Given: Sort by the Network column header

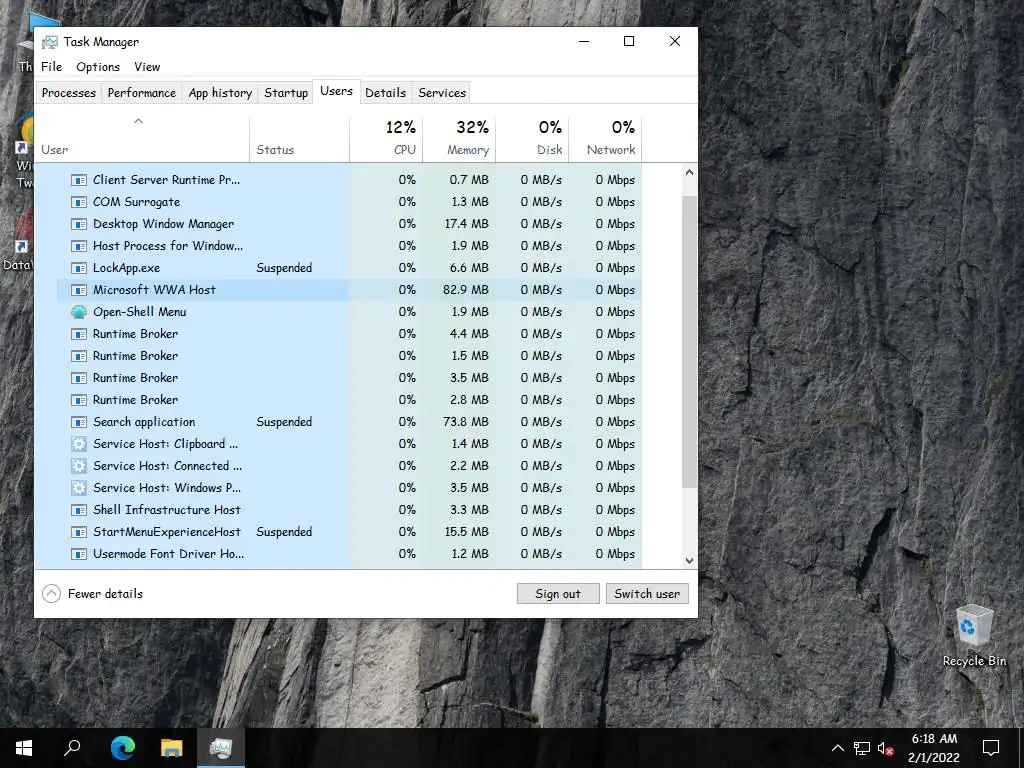Looking at the screenshot, I should click(605, 140).
